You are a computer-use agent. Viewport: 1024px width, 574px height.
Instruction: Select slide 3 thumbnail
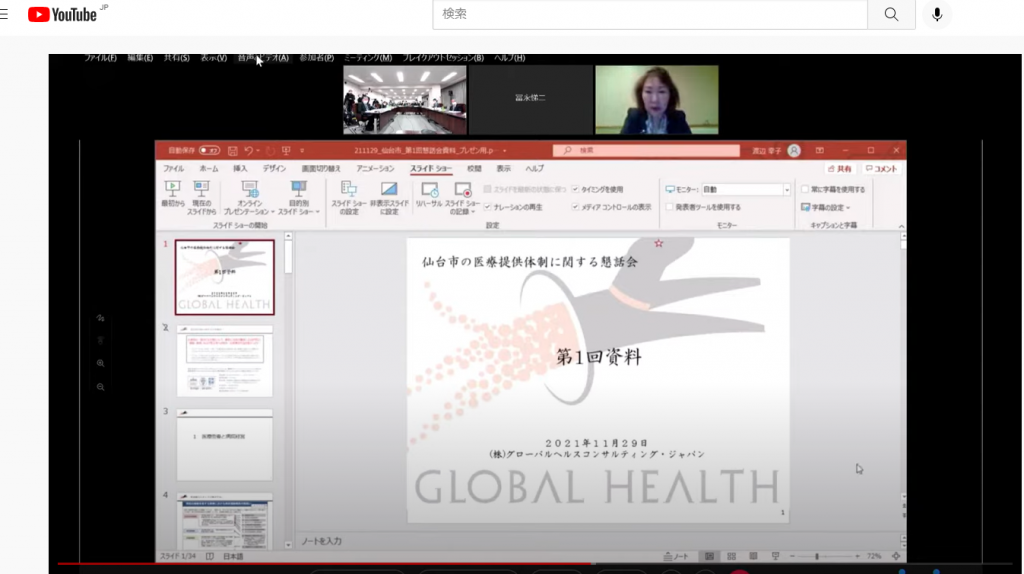click(225, 445)
